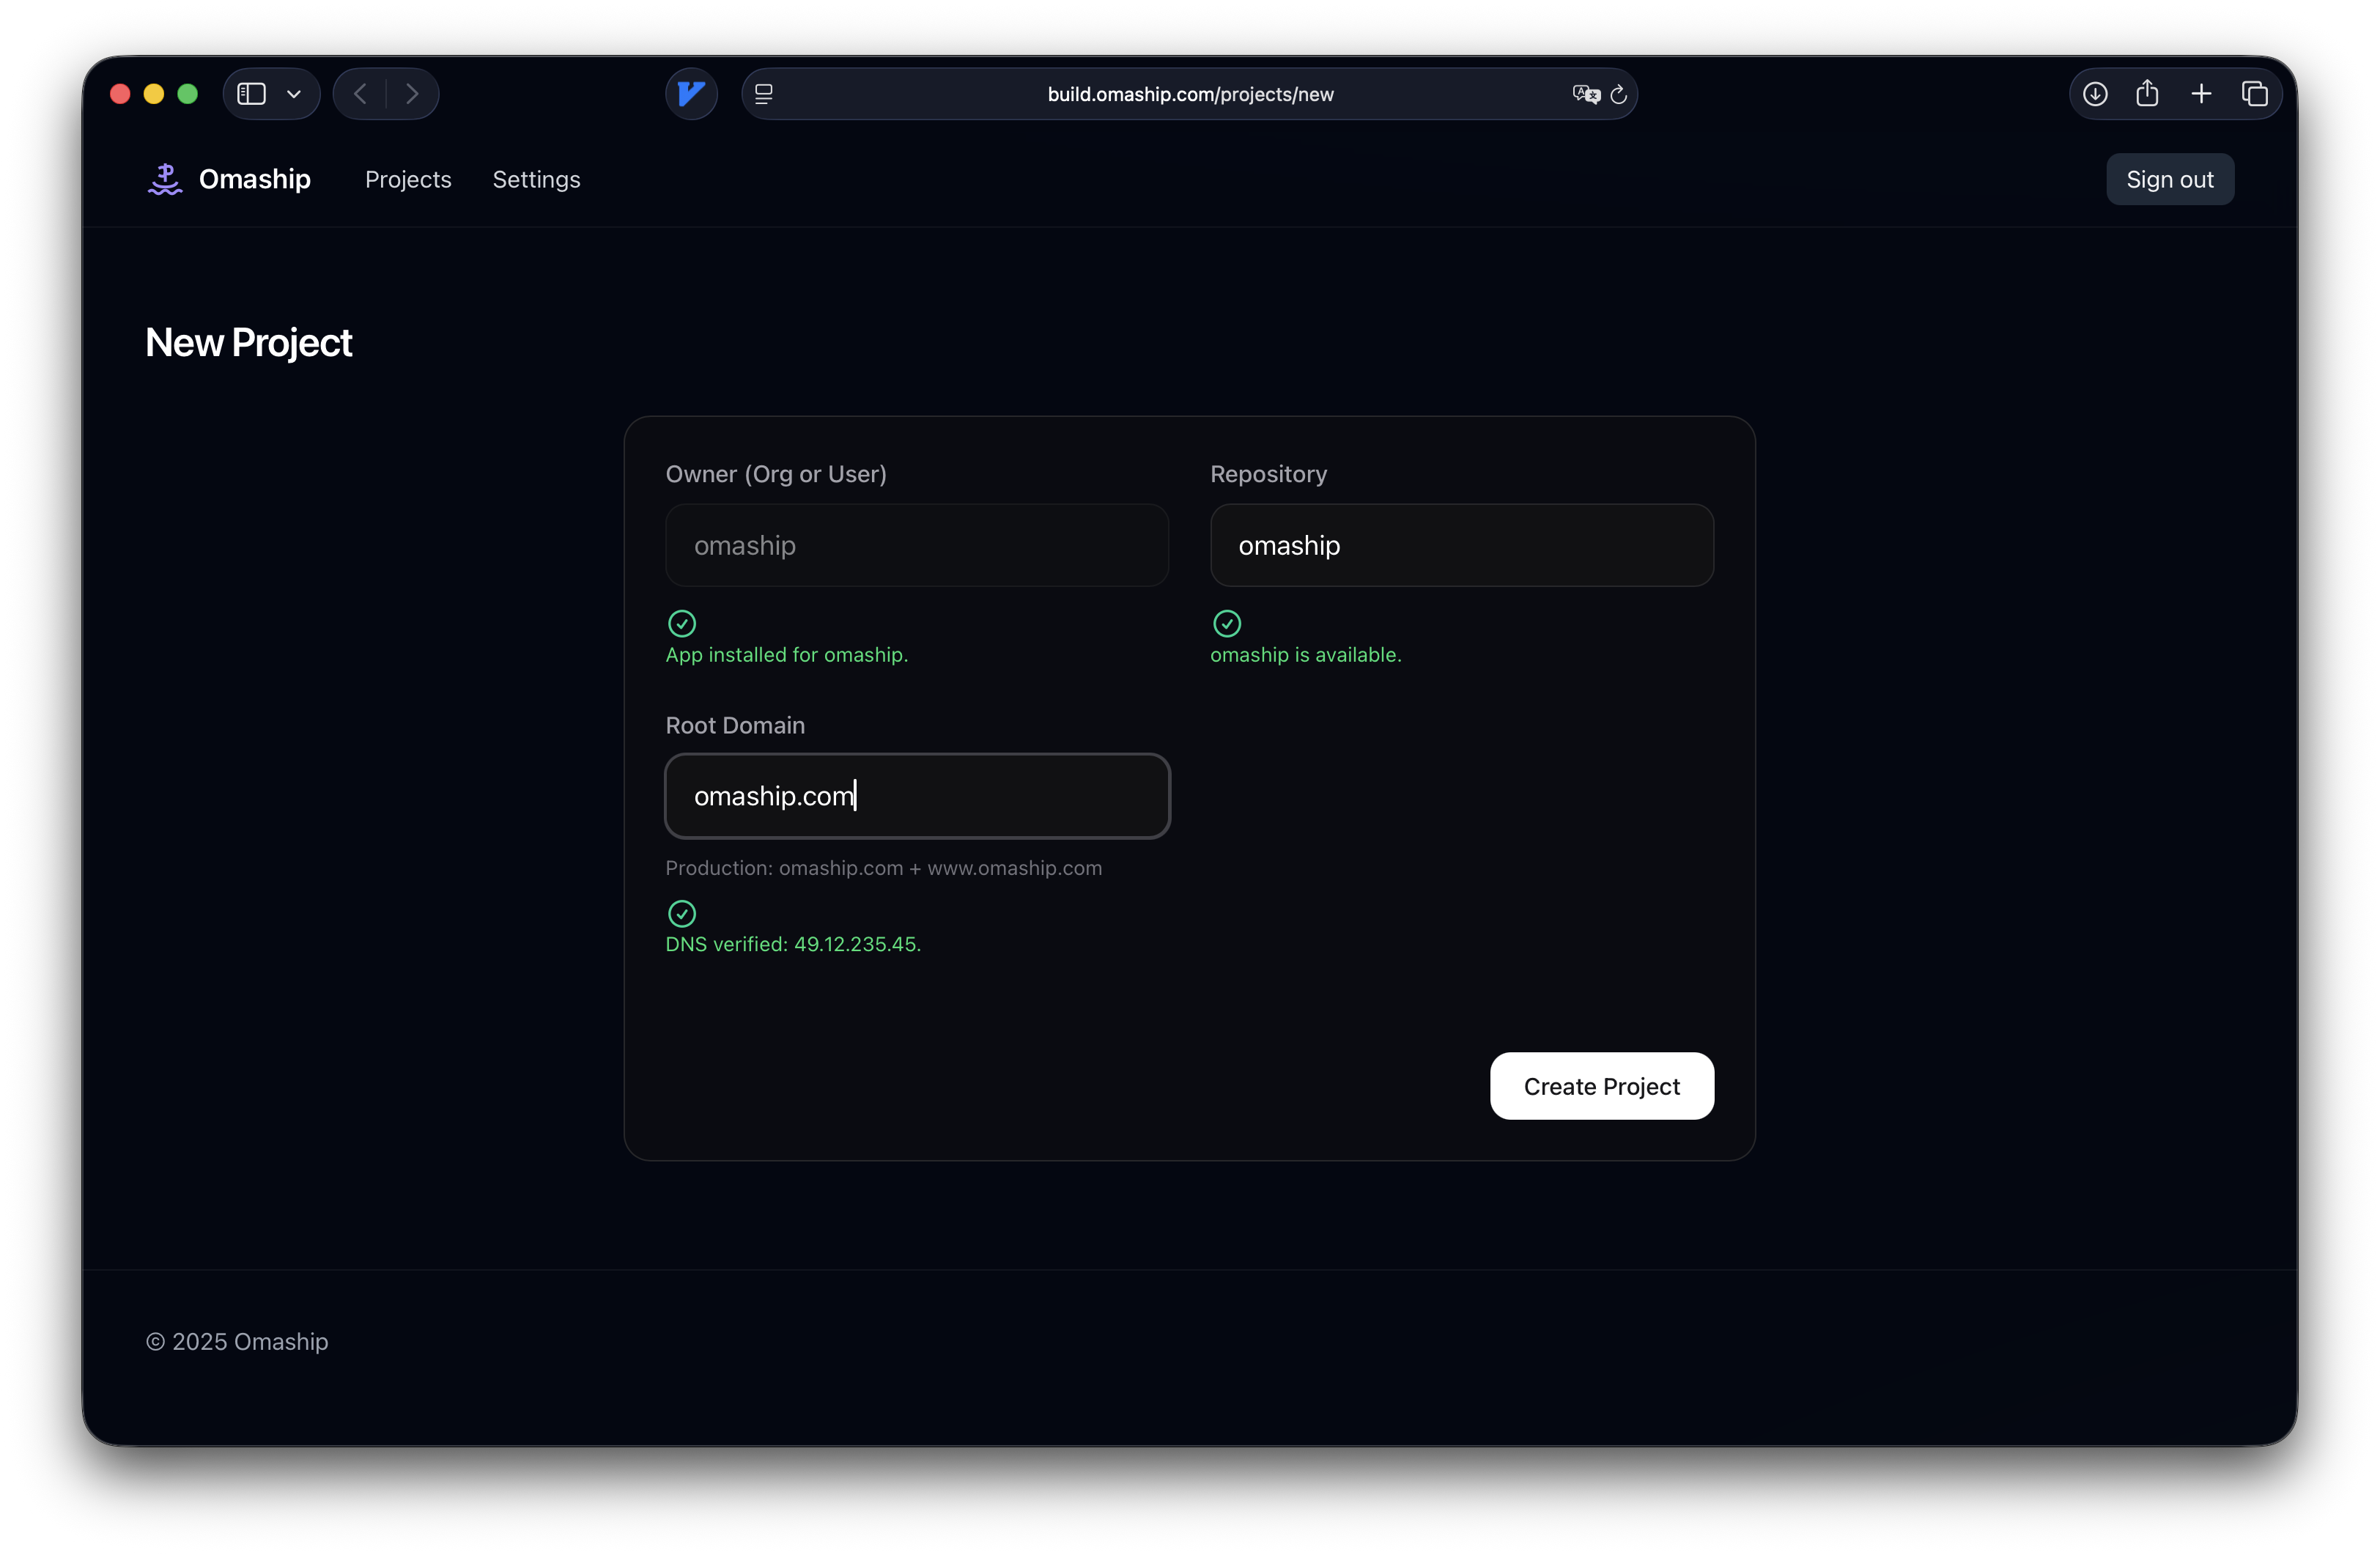Click the Create Project button
Screen dimensions: 2380x1555
tap(1601, 1086)
